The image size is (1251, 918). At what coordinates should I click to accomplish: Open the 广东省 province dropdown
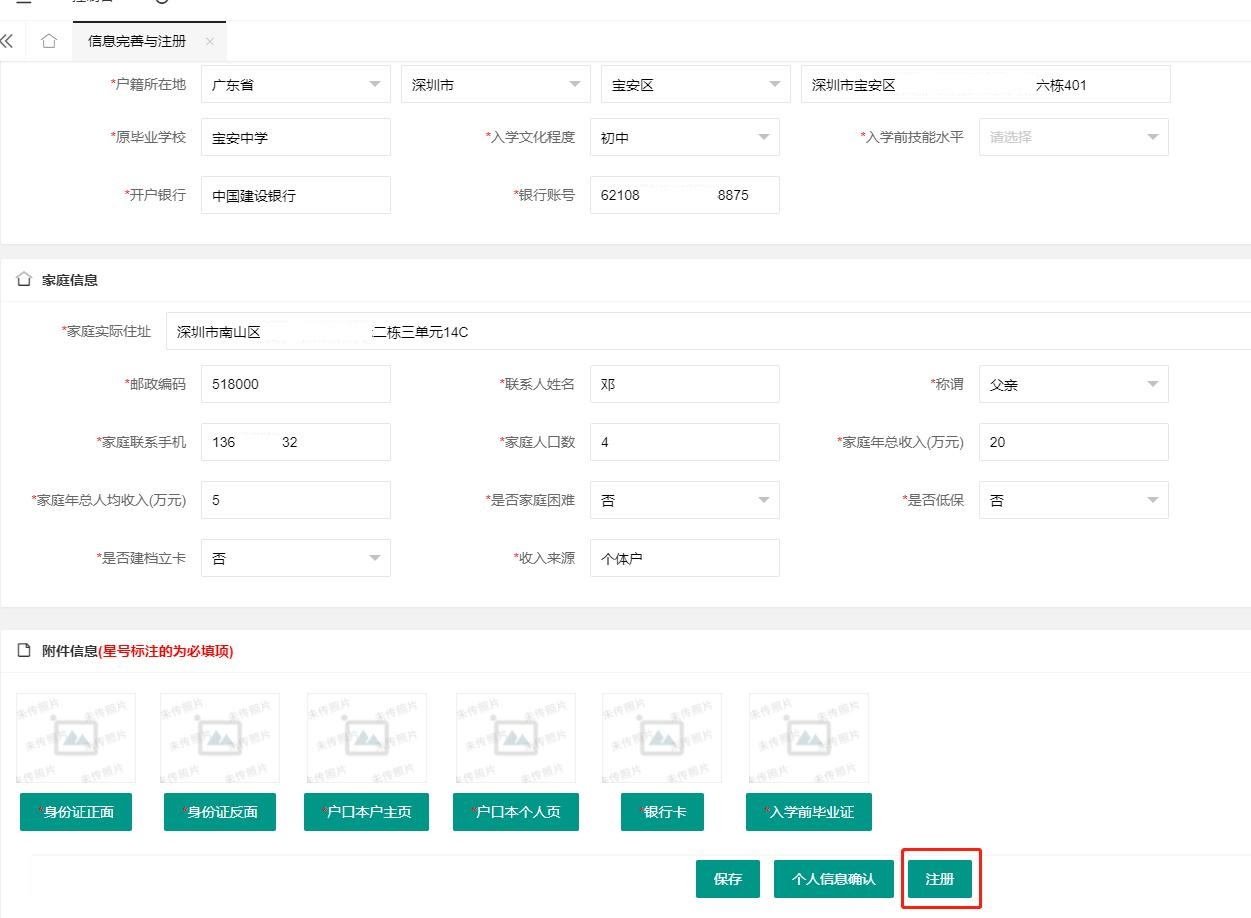tap(296, 84)
